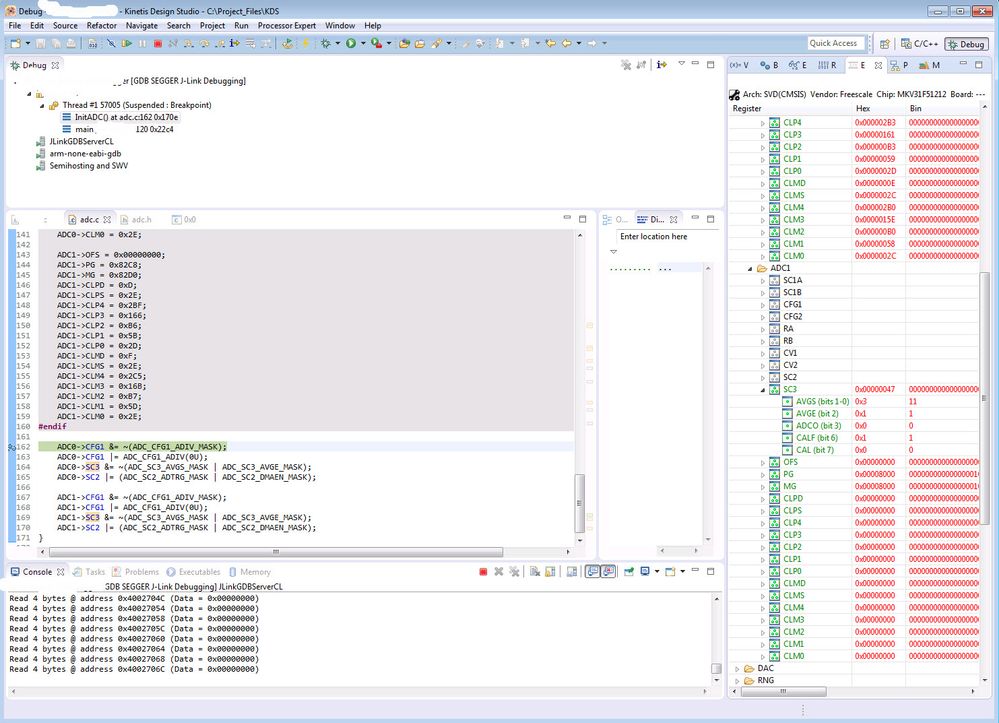Click the Resume debug toolbar icon
Viewport: 999px width, 723px height.
click(127, 43)
